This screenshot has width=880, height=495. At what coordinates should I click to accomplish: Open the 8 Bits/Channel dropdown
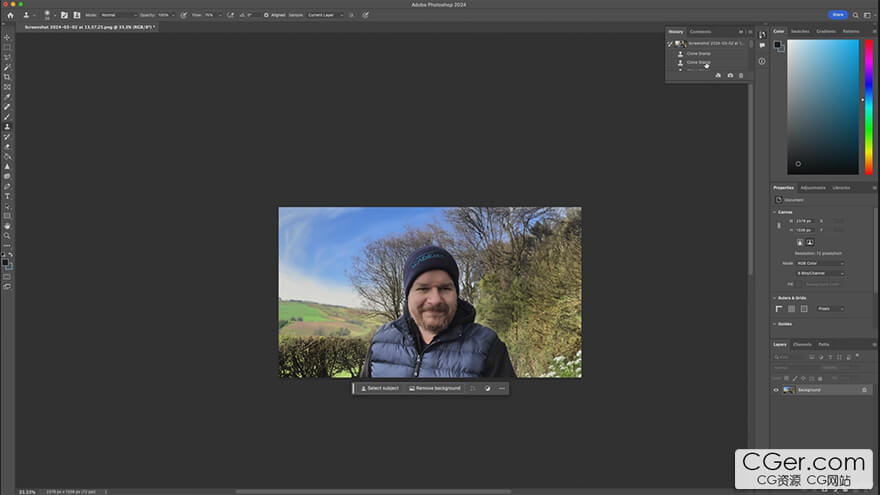[x=820, y=273]
